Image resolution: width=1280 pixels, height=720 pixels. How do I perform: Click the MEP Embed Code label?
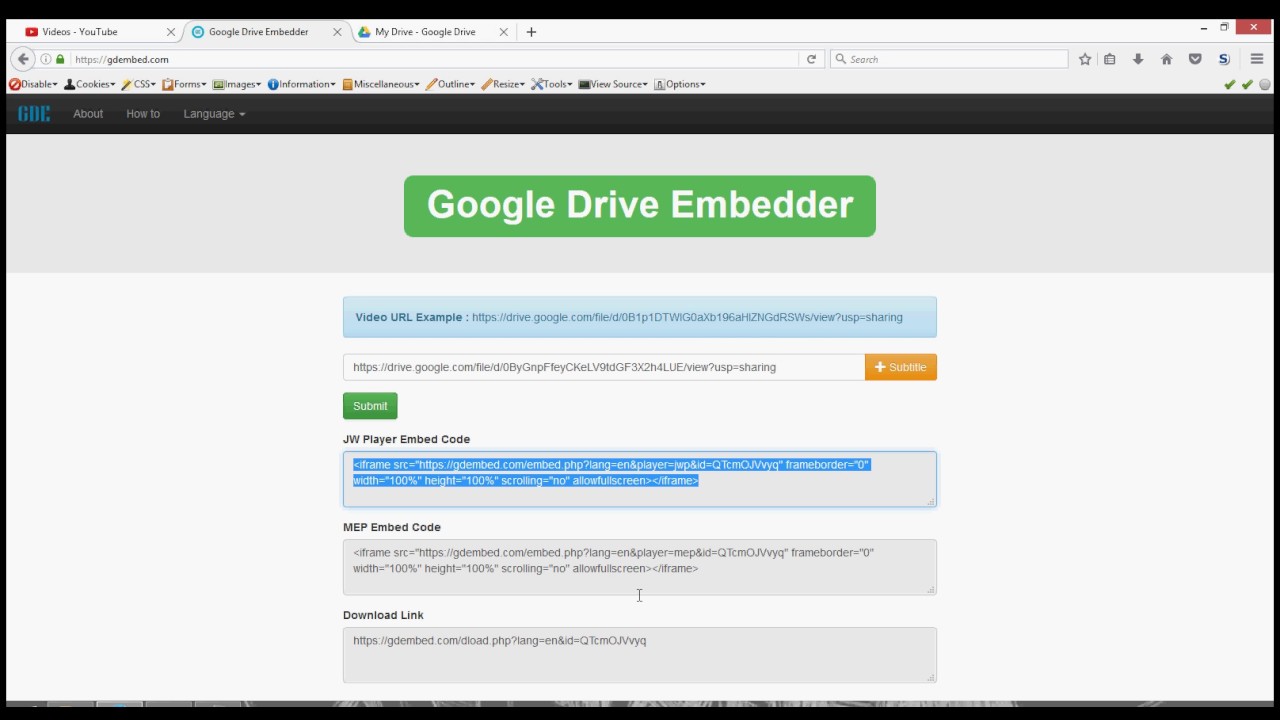(392, 527)
